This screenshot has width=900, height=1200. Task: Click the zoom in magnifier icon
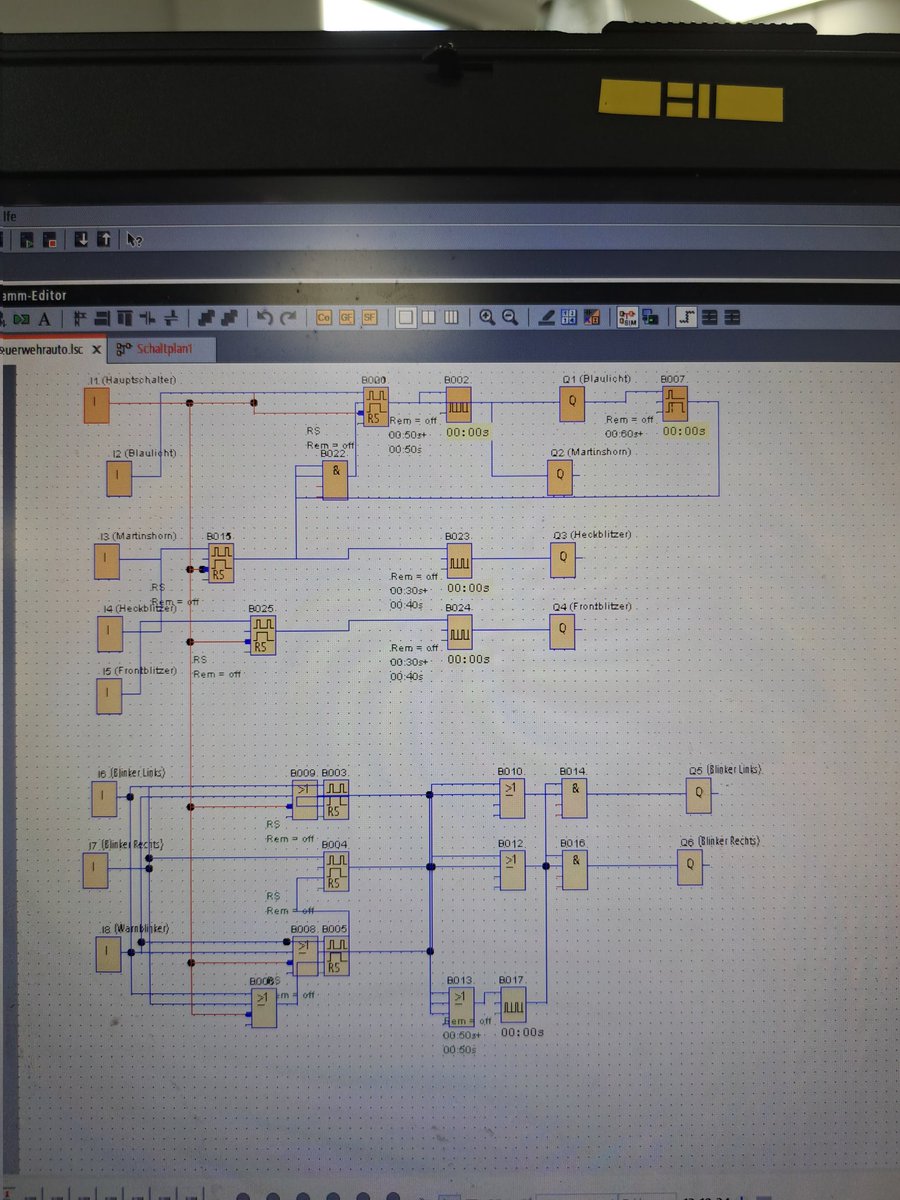tap(487, 317)
